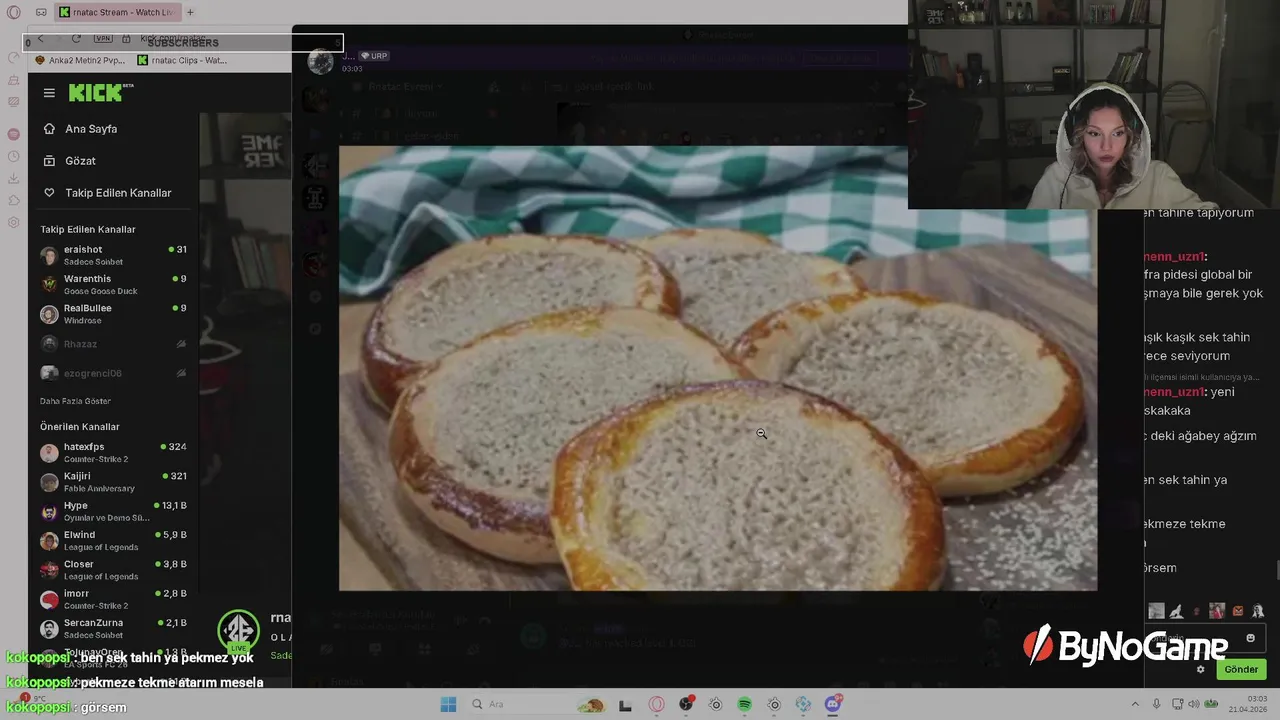1280x720 pixels.
Task: Open the Kick hamburger menu
Action: coord(49,93)
